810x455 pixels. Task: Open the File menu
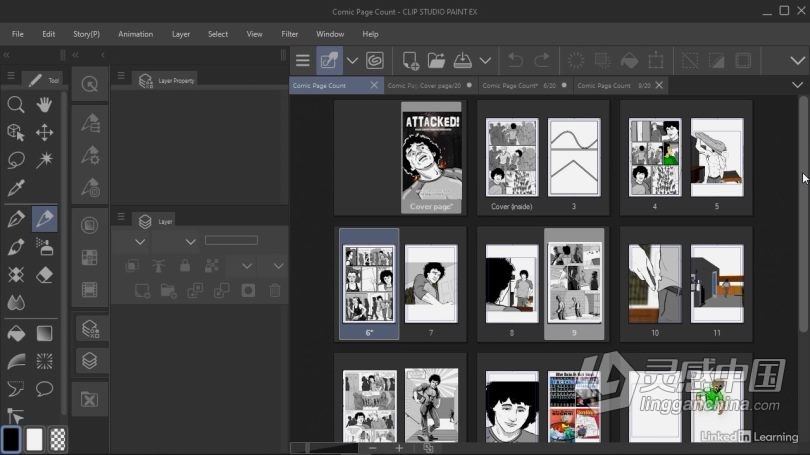click(18, 34)
